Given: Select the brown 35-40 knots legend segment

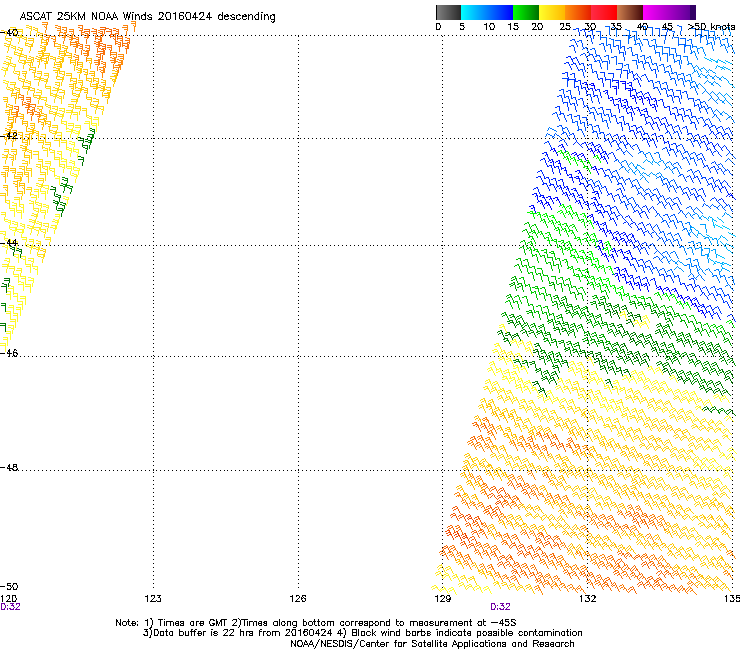Looking at the screenshot, I should coord(630,12).
